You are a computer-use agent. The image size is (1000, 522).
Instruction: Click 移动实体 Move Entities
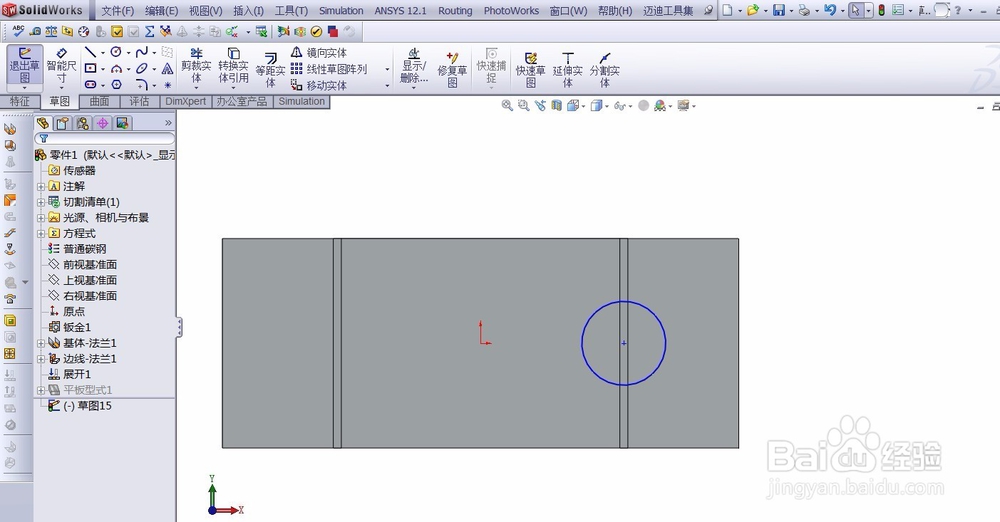(319, 85)
